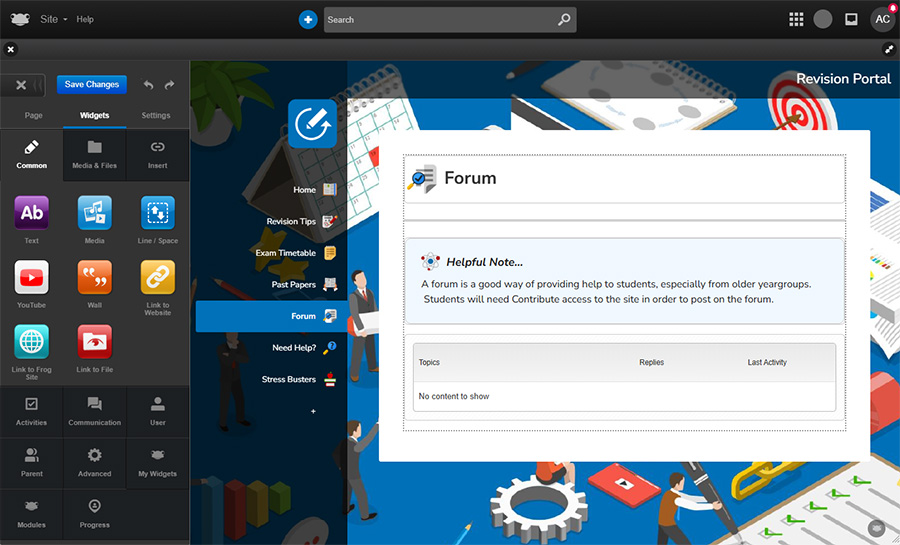Choose the Link to Website widget
The image size is (900, 545).
coord(157,277)
